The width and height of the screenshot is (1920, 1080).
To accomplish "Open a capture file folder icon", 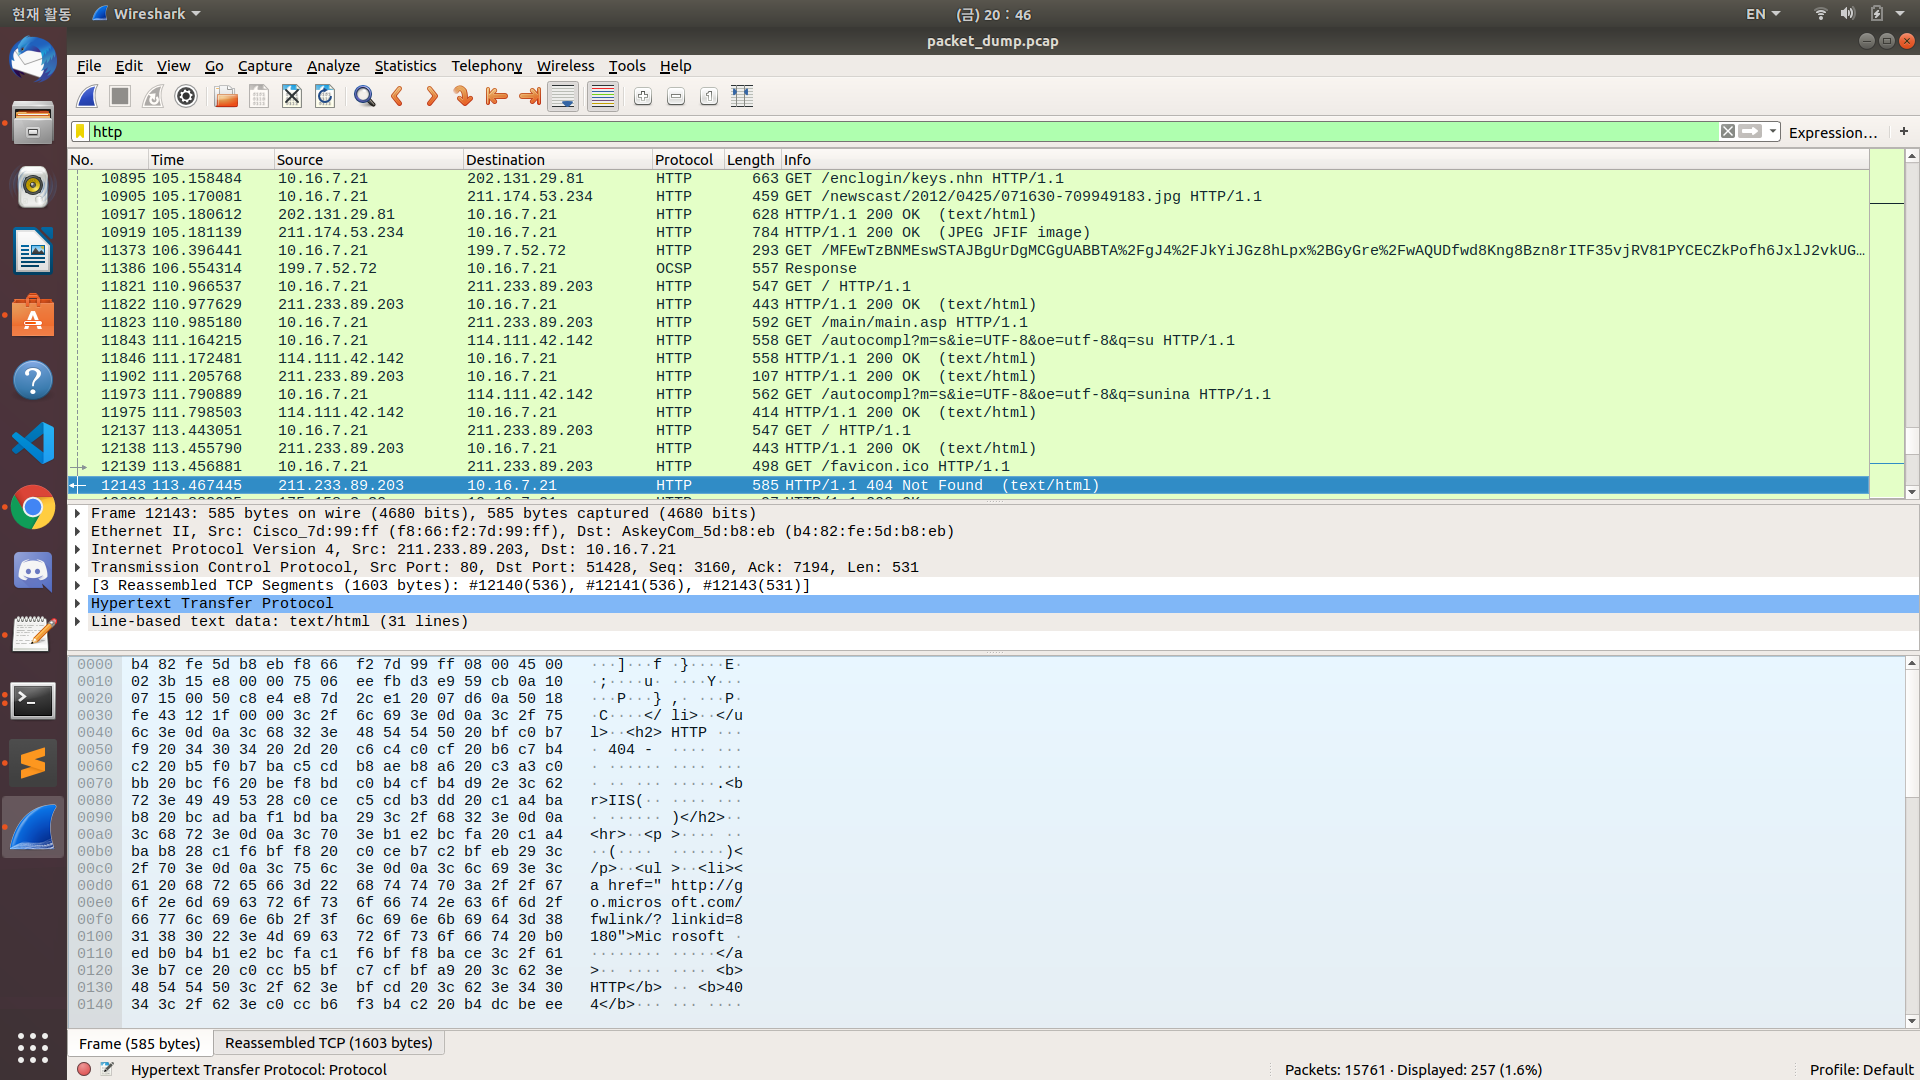I will point(226,97).
